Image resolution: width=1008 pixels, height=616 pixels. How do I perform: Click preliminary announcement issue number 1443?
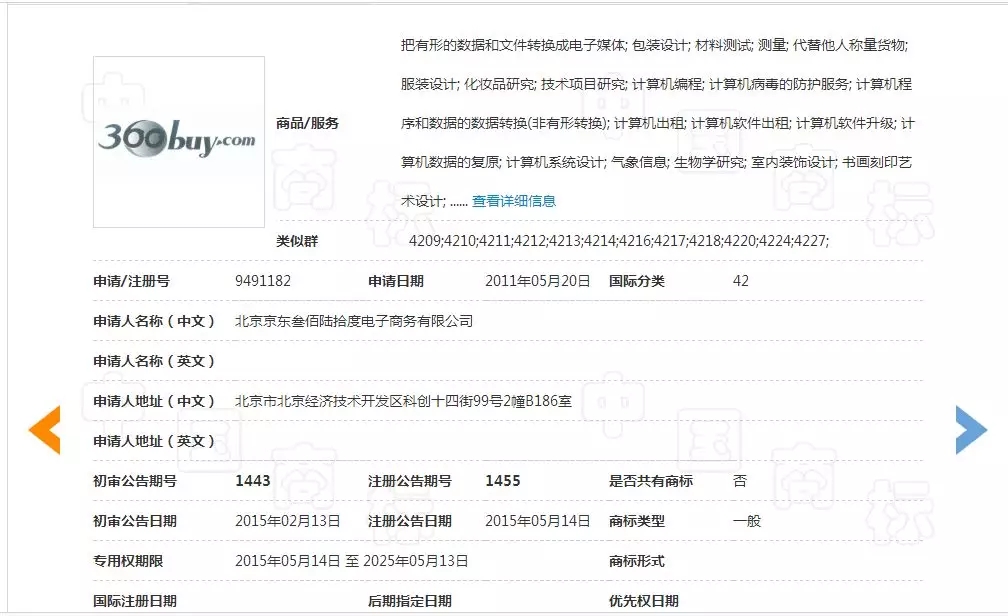pyautogui.click(x=253, y=481)
